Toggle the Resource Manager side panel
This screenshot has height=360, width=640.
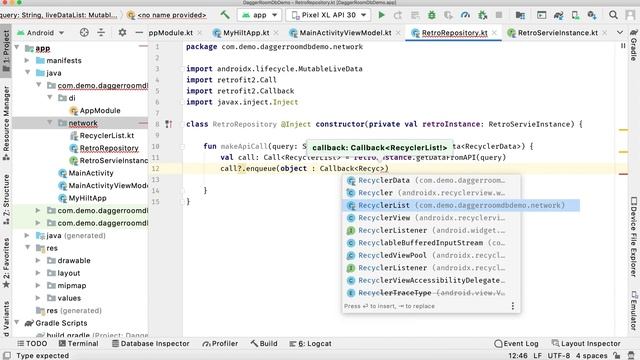coord(6,122)
